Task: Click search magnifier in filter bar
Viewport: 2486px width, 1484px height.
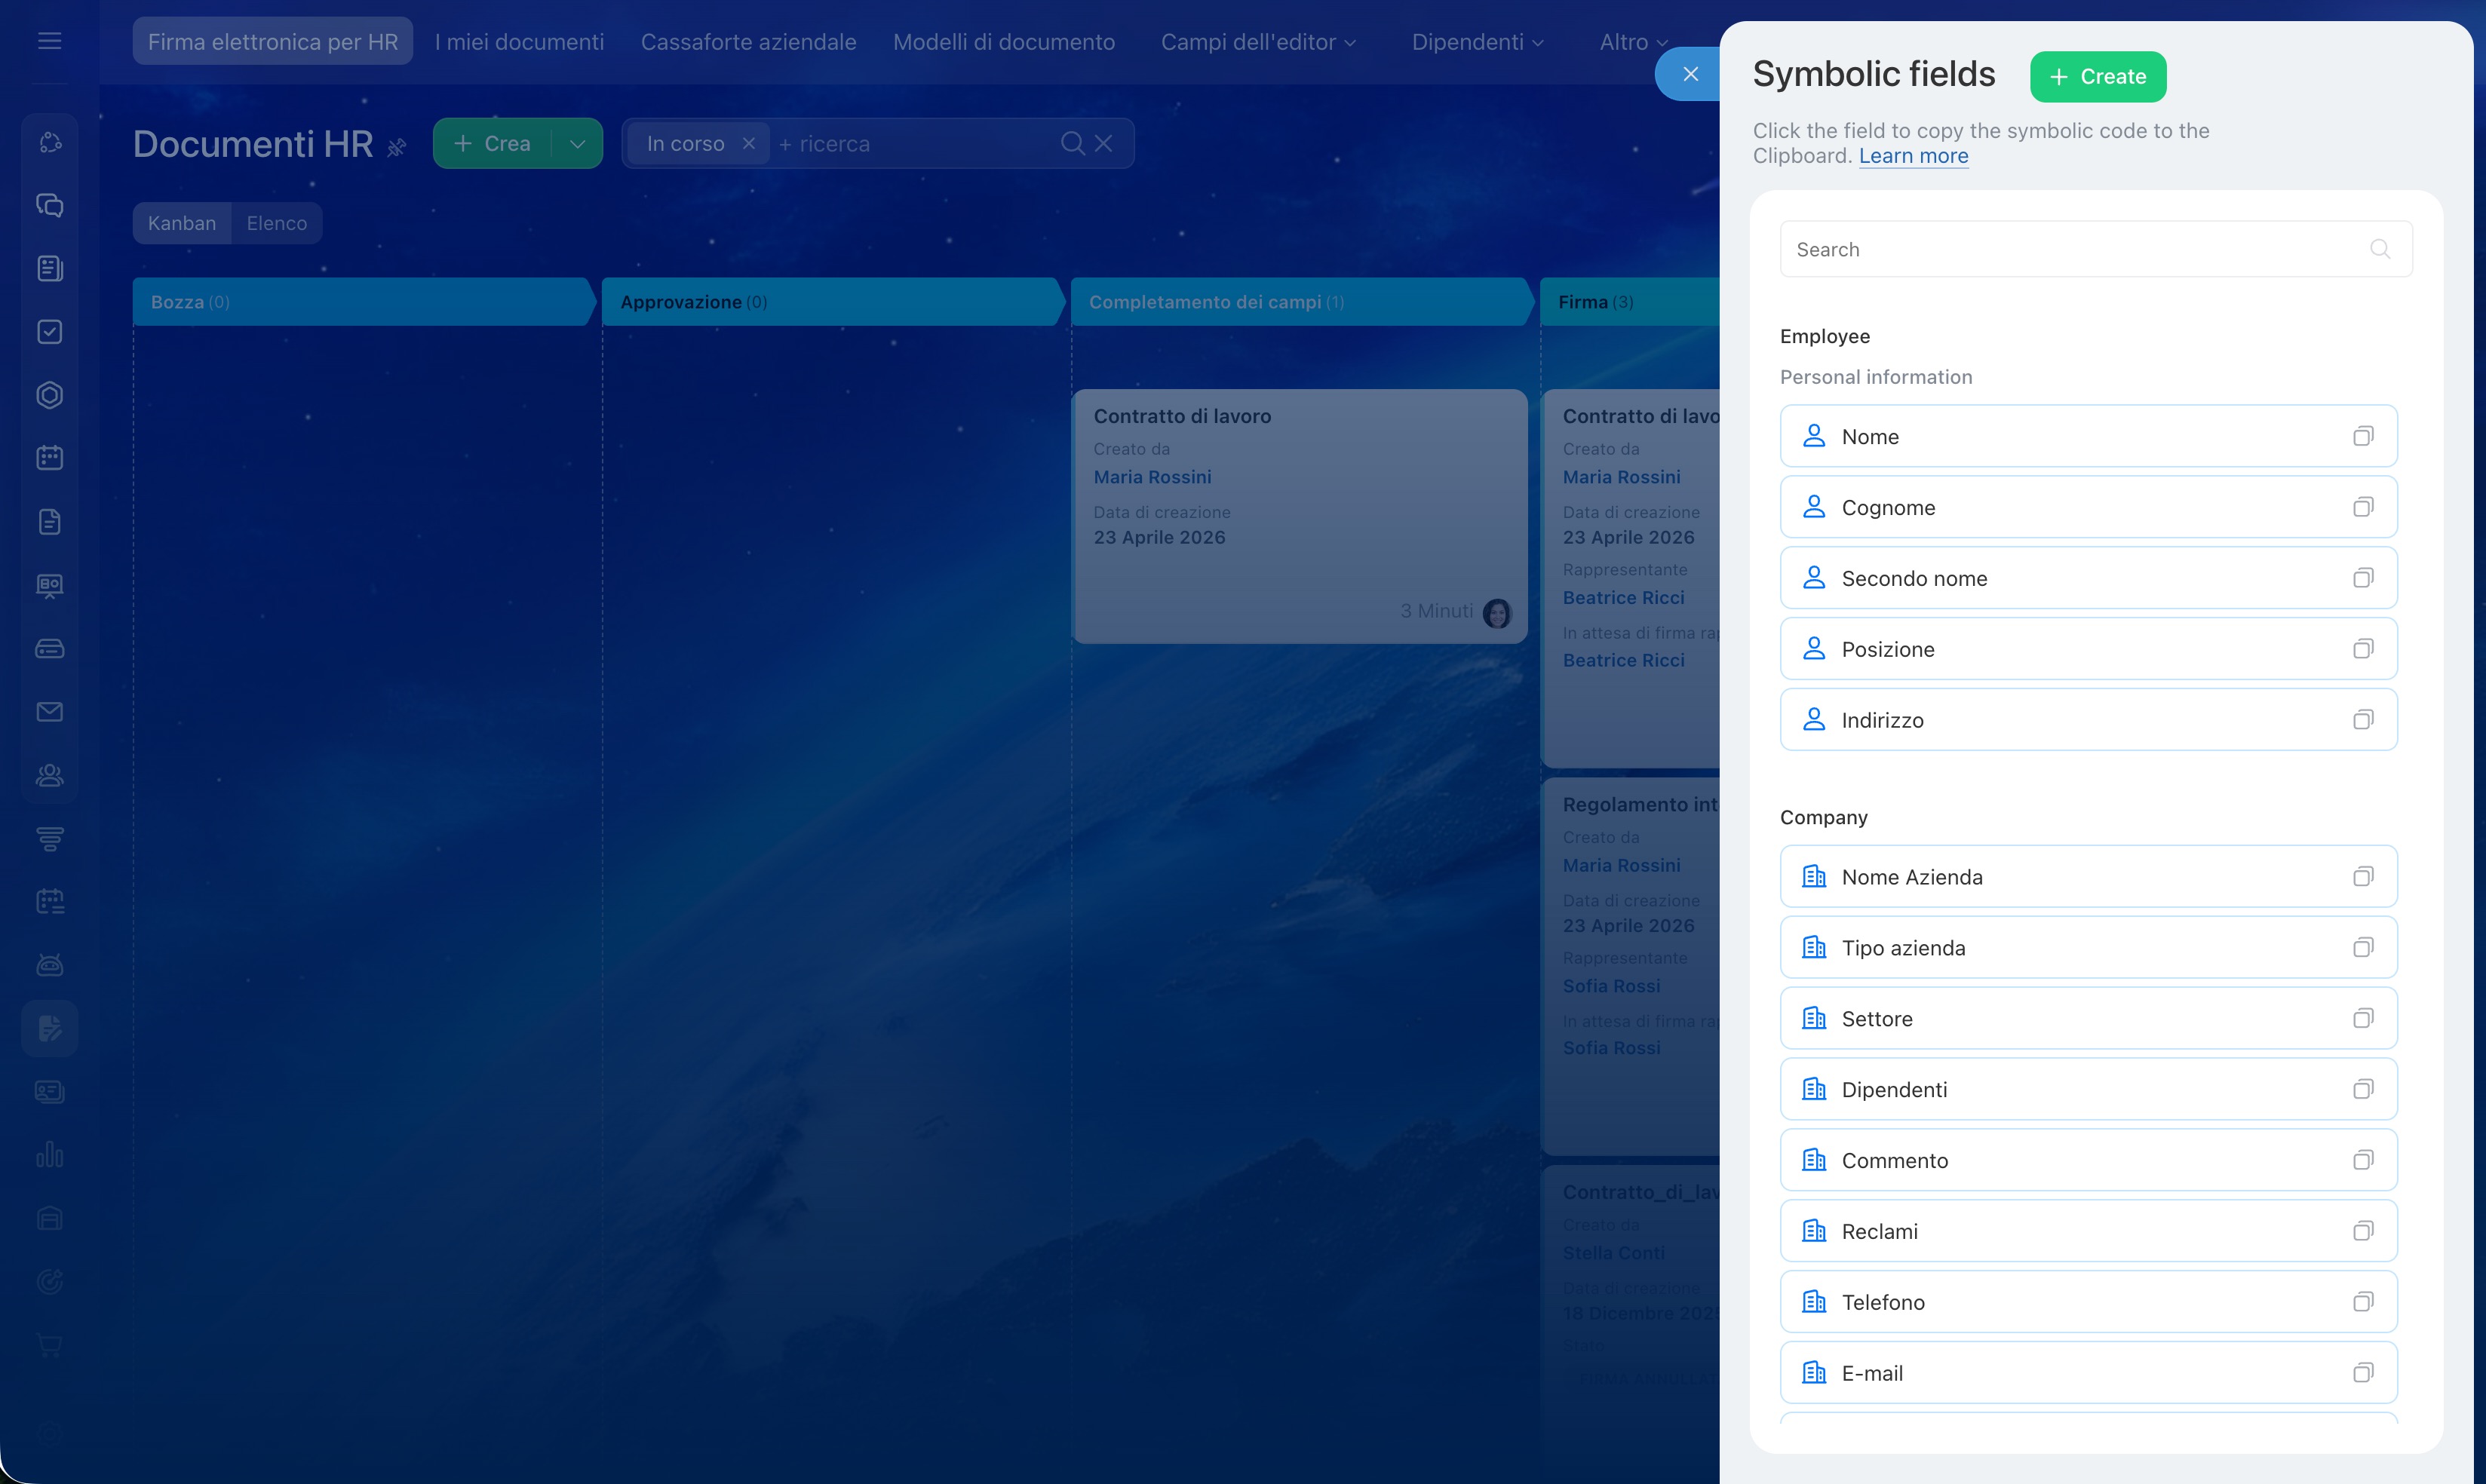Action: [x=1072, y=144]
